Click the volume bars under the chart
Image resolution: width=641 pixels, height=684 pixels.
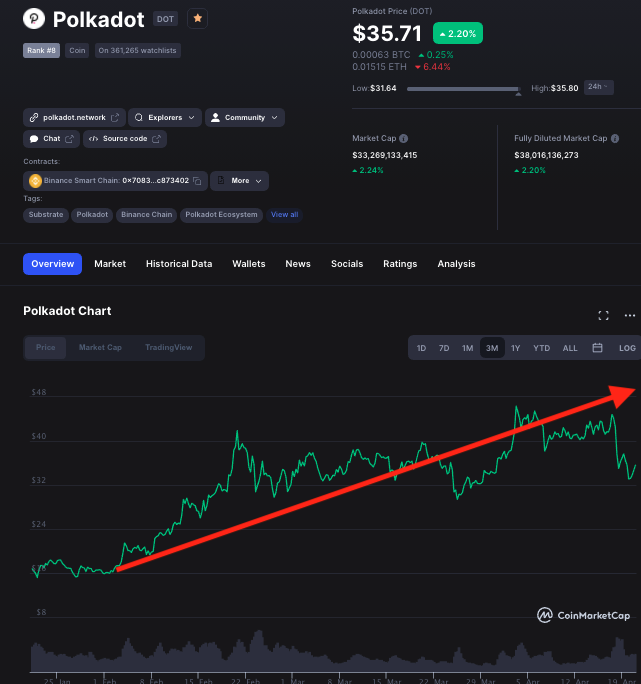[x=333, y=652]
